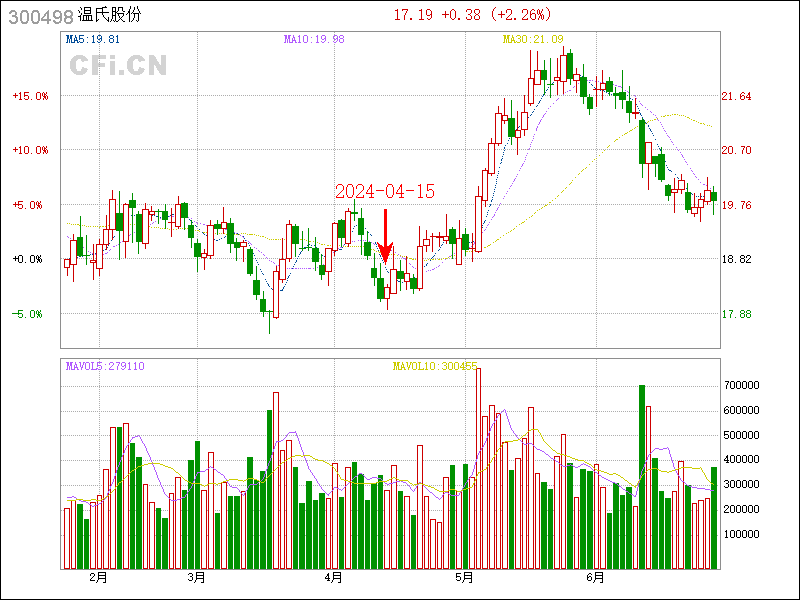
Task: Click the 300000 volume axis label
Action: 742,484
